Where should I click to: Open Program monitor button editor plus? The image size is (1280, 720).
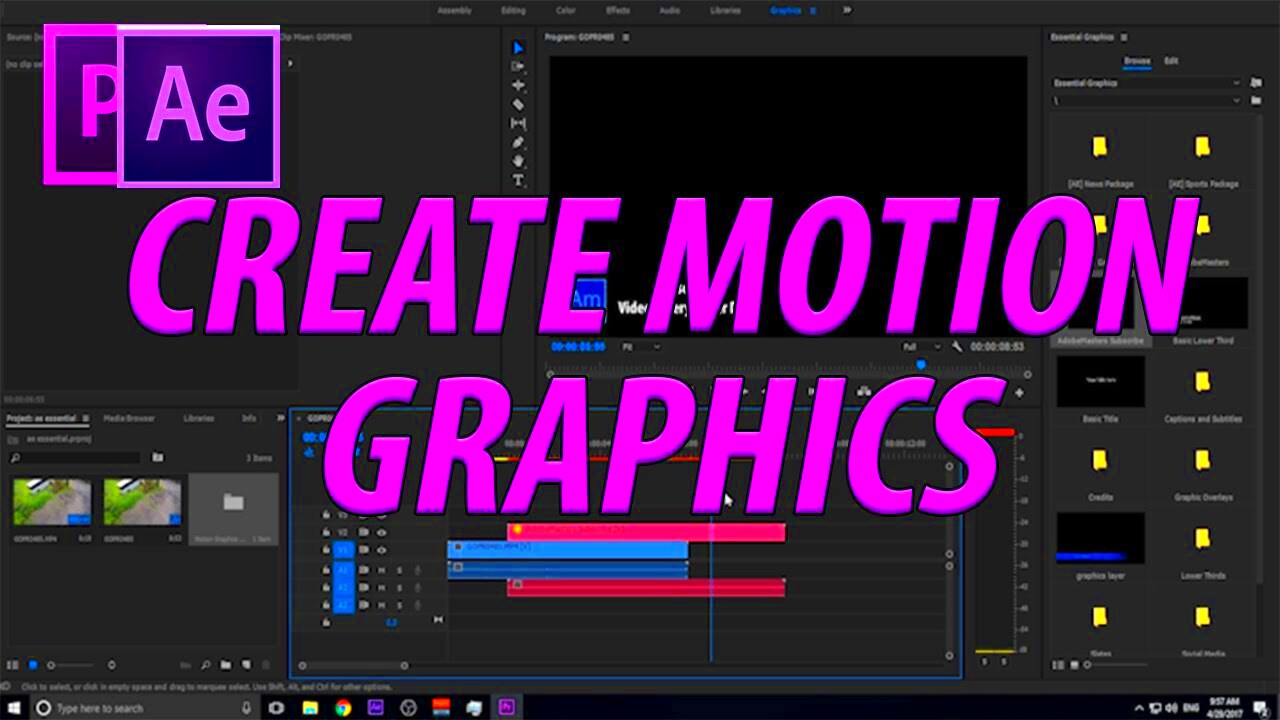coord(1019,393)
